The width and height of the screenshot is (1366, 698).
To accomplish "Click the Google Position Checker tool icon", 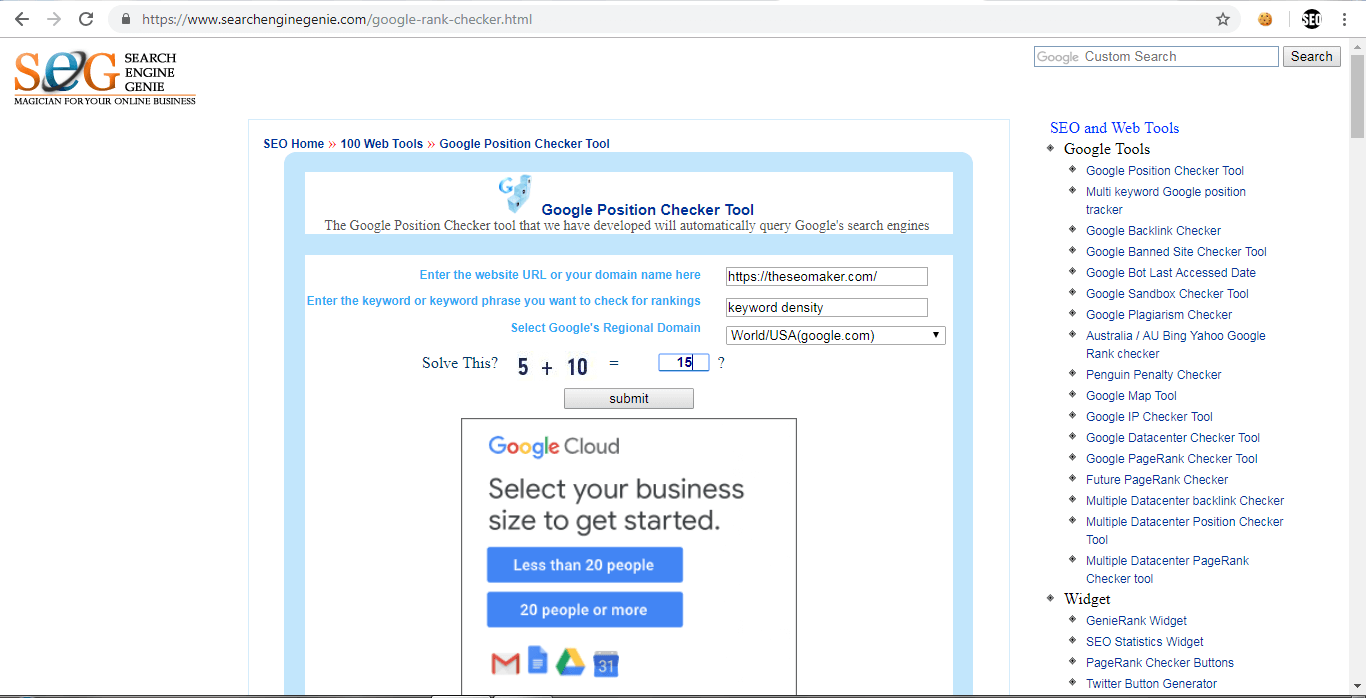I will point(515,193).
